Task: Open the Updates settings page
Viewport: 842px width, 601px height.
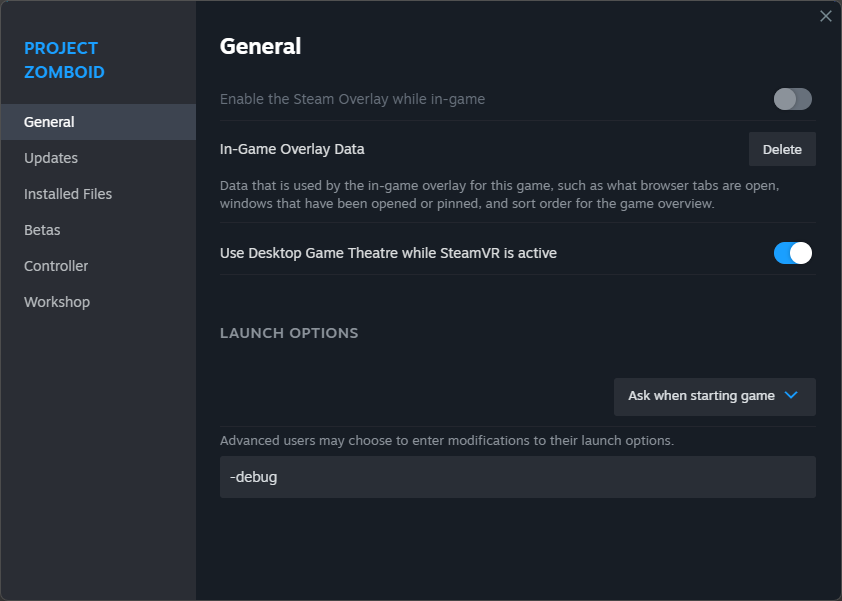Action: tap(51, 158)
